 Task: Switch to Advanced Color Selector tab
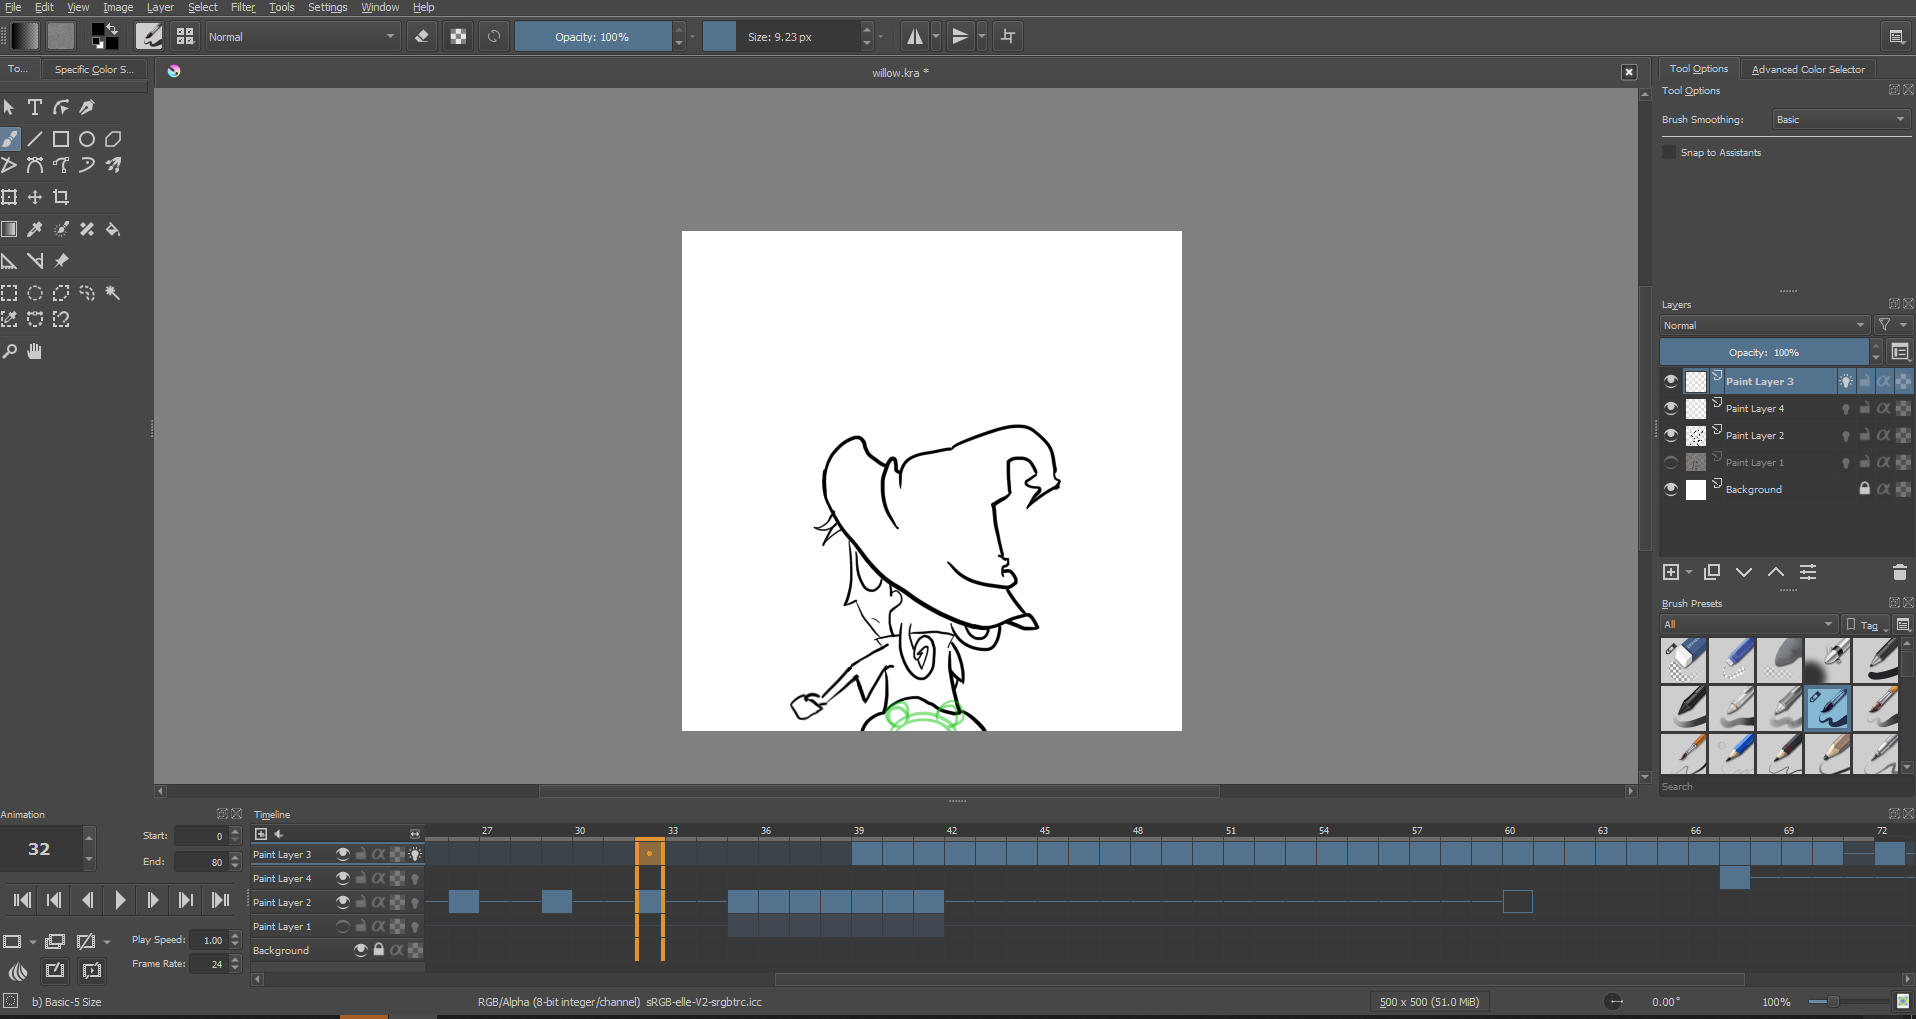(x=1808, y=69)
